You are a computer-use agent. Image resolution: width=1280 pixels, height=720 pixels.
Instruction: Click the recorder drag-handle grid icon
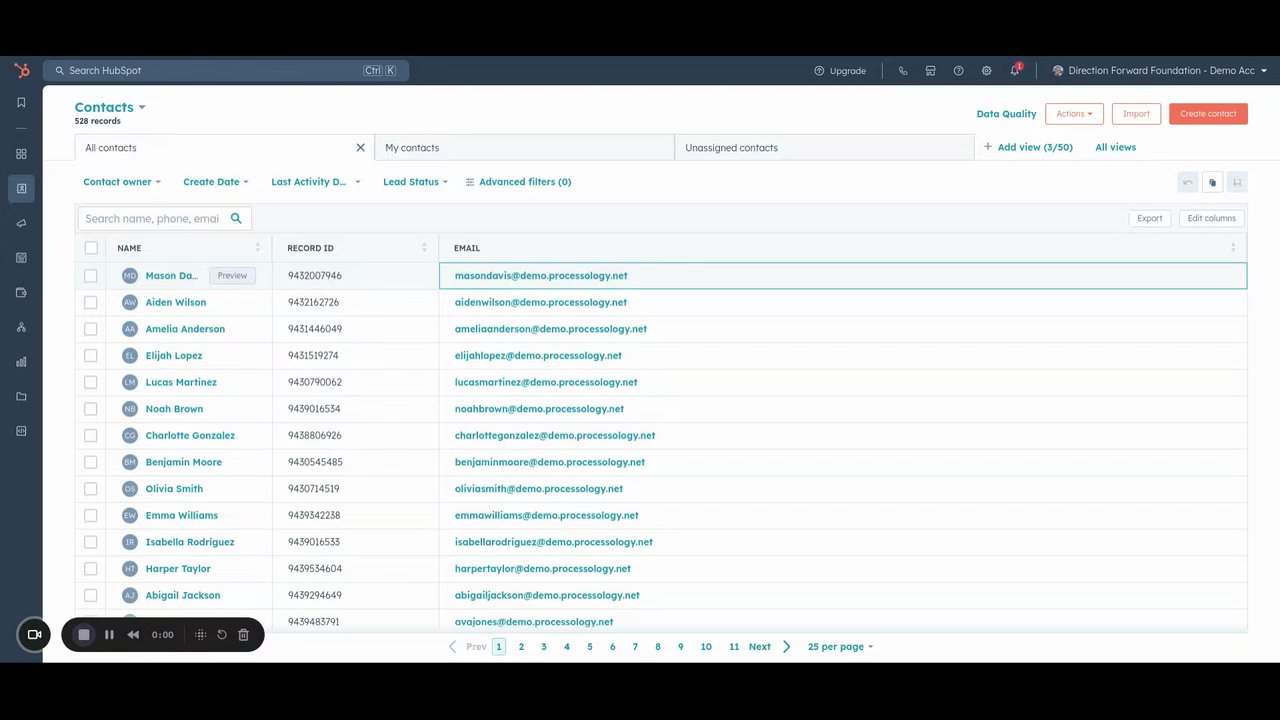click(200, 634)
